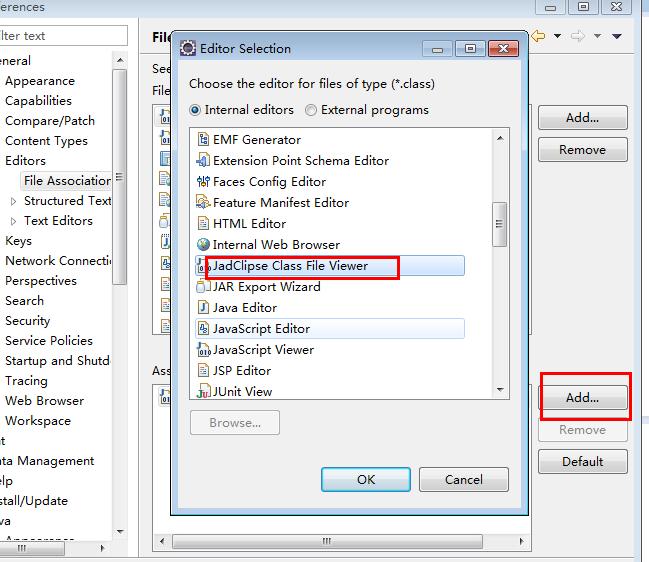Click the JavaScript Viewer icon
The height and width of the screenshot is (562, 649).
tap(203, 350)
